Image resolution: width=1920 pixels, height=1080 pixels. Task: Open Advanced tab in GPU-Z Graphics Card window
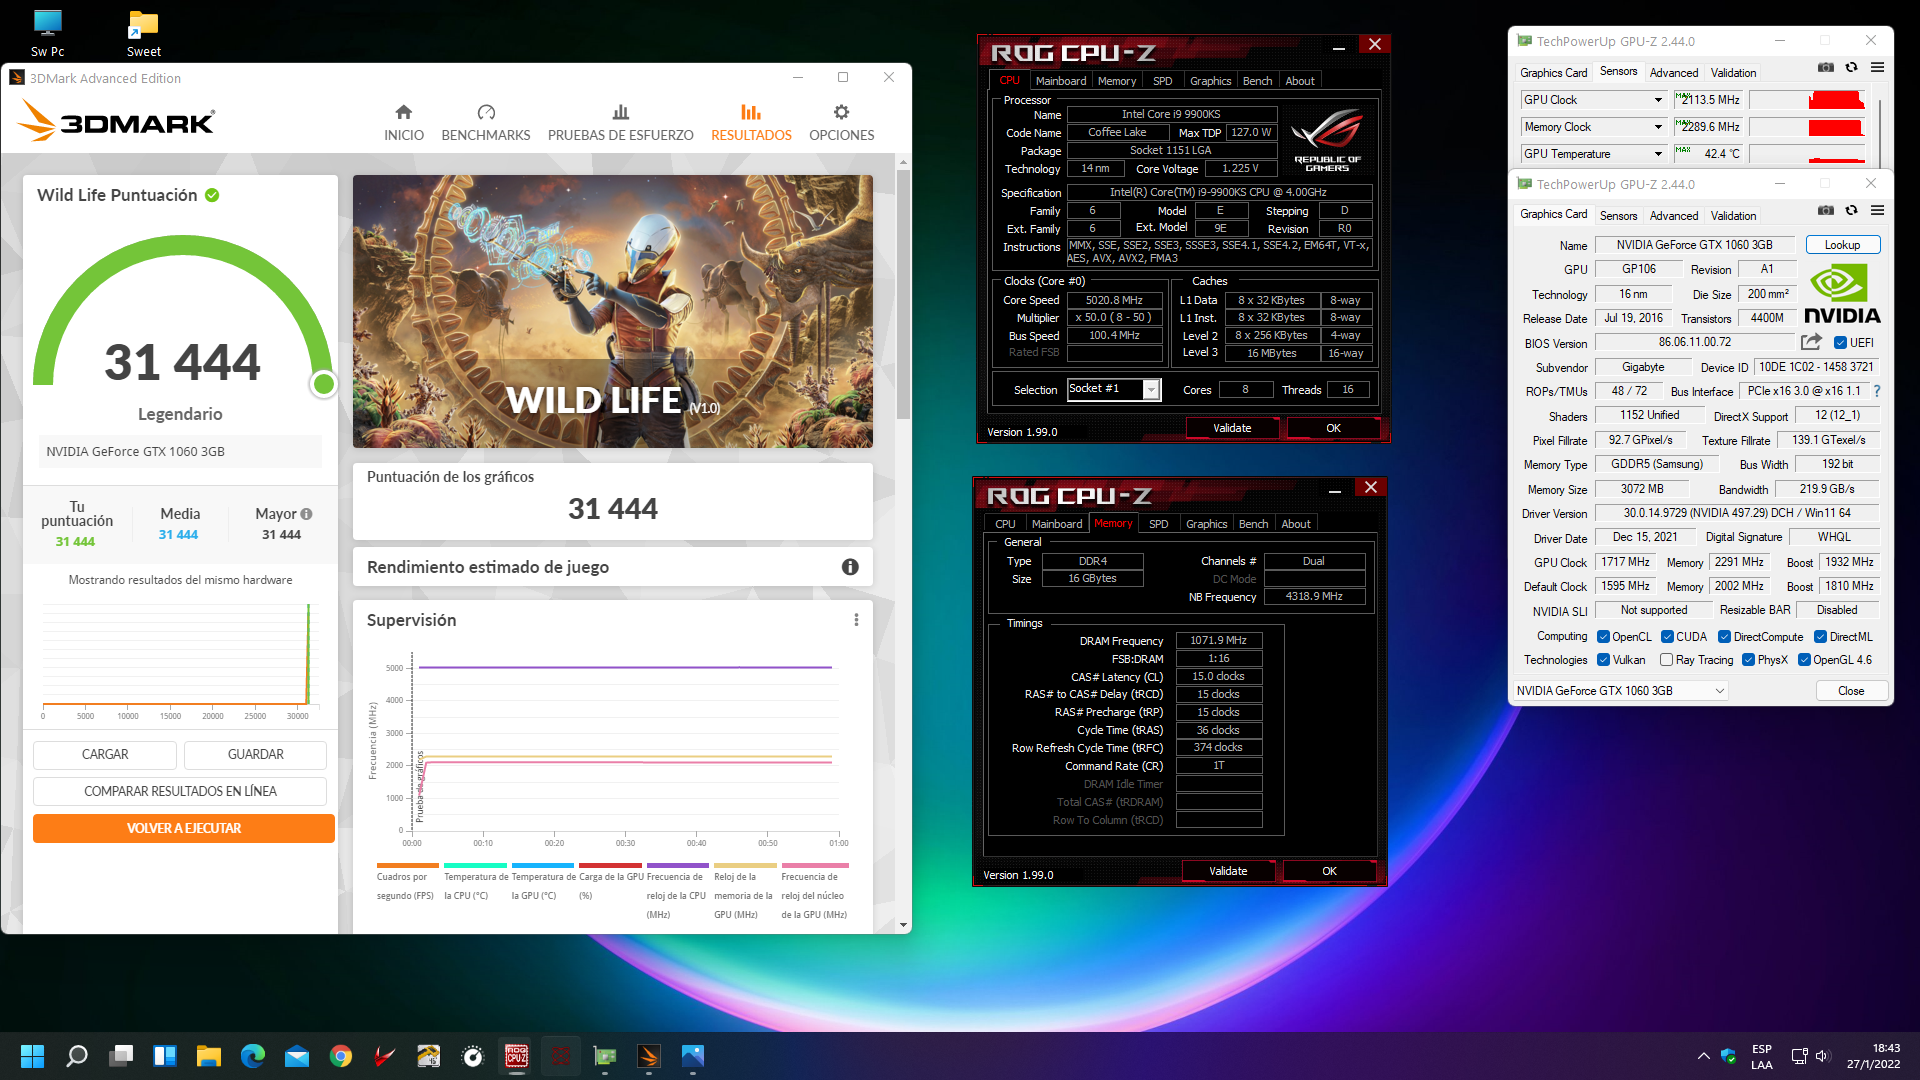(1673, 215)
